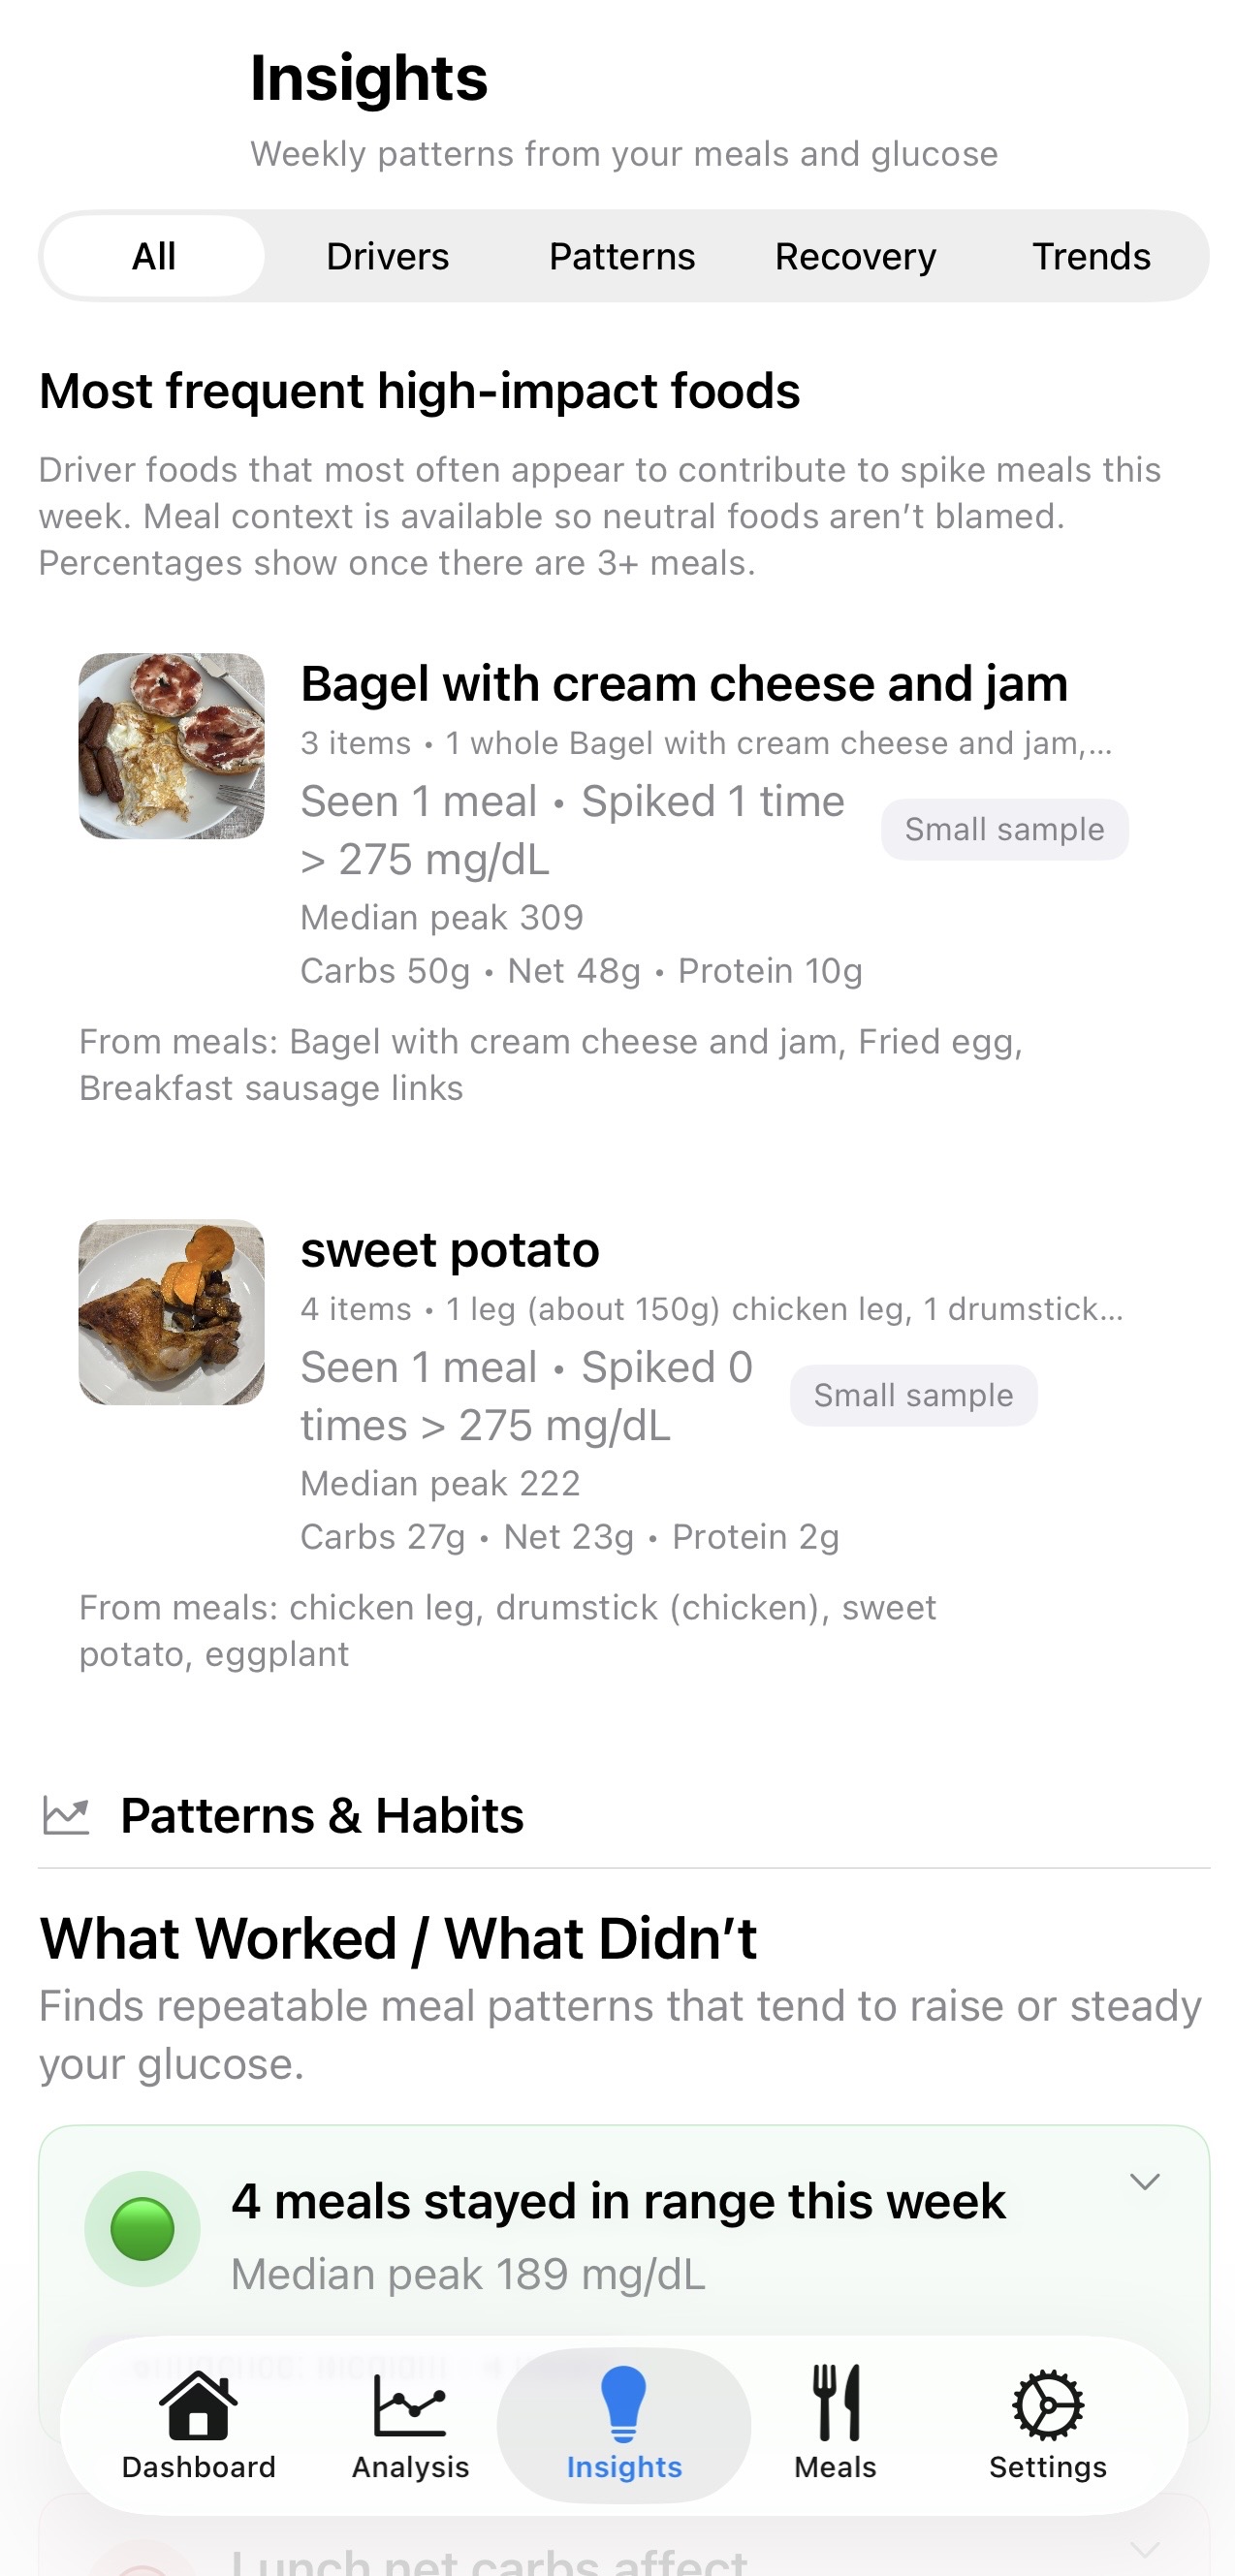Select the Trends filter segment
The width and height of the screenshot is (1235, 2576).
(1091, 256)
